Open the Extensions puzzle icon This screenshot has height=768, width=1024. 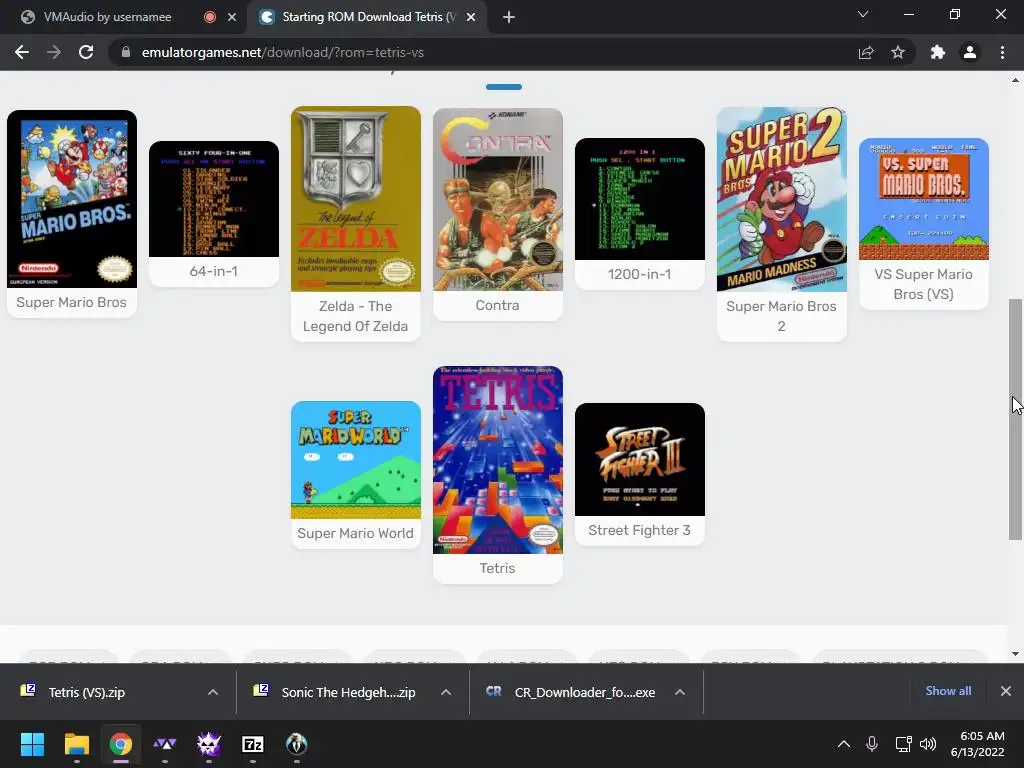(x=938, y=52)
